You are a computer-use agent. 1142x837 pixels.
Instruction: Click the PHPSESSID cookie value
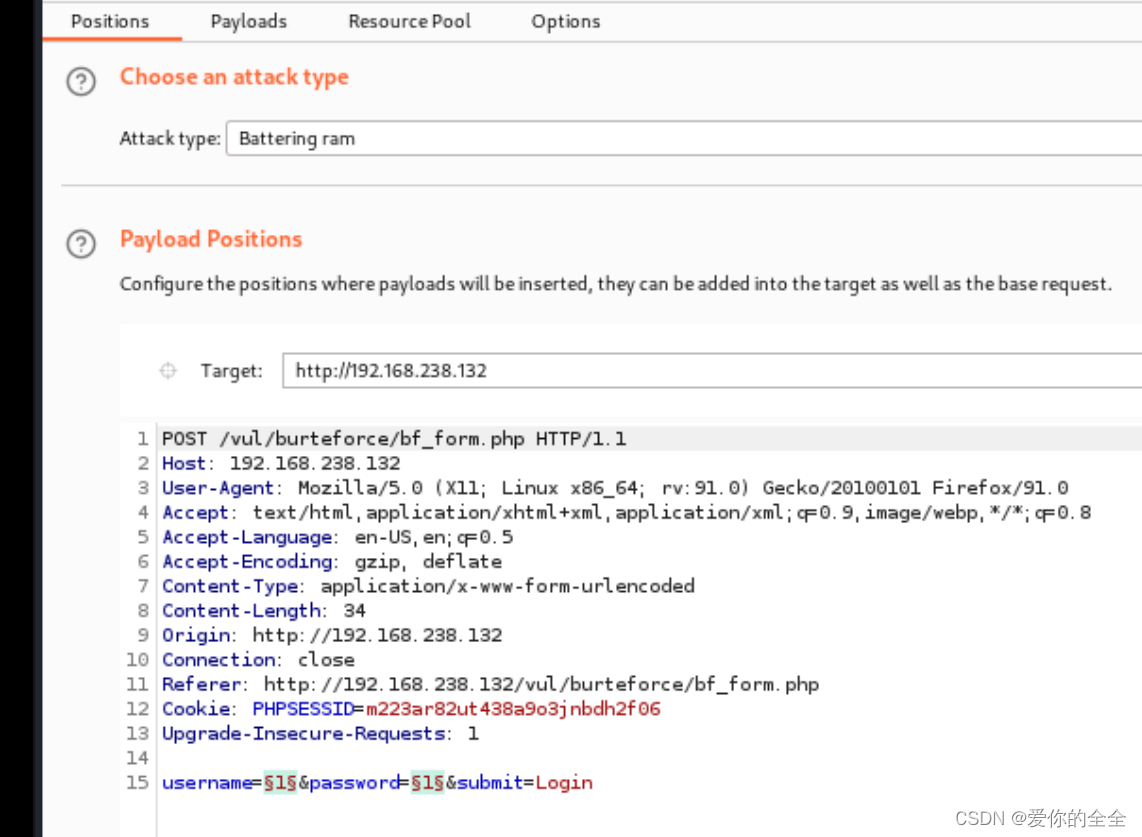[x=513, y=709]
